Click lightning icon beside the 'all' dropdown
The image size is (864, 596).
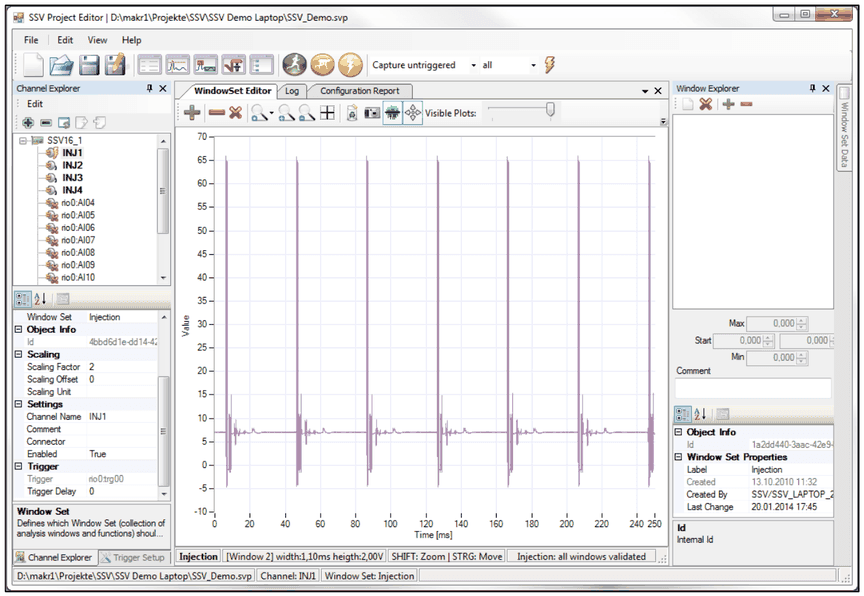click(549, 65)
